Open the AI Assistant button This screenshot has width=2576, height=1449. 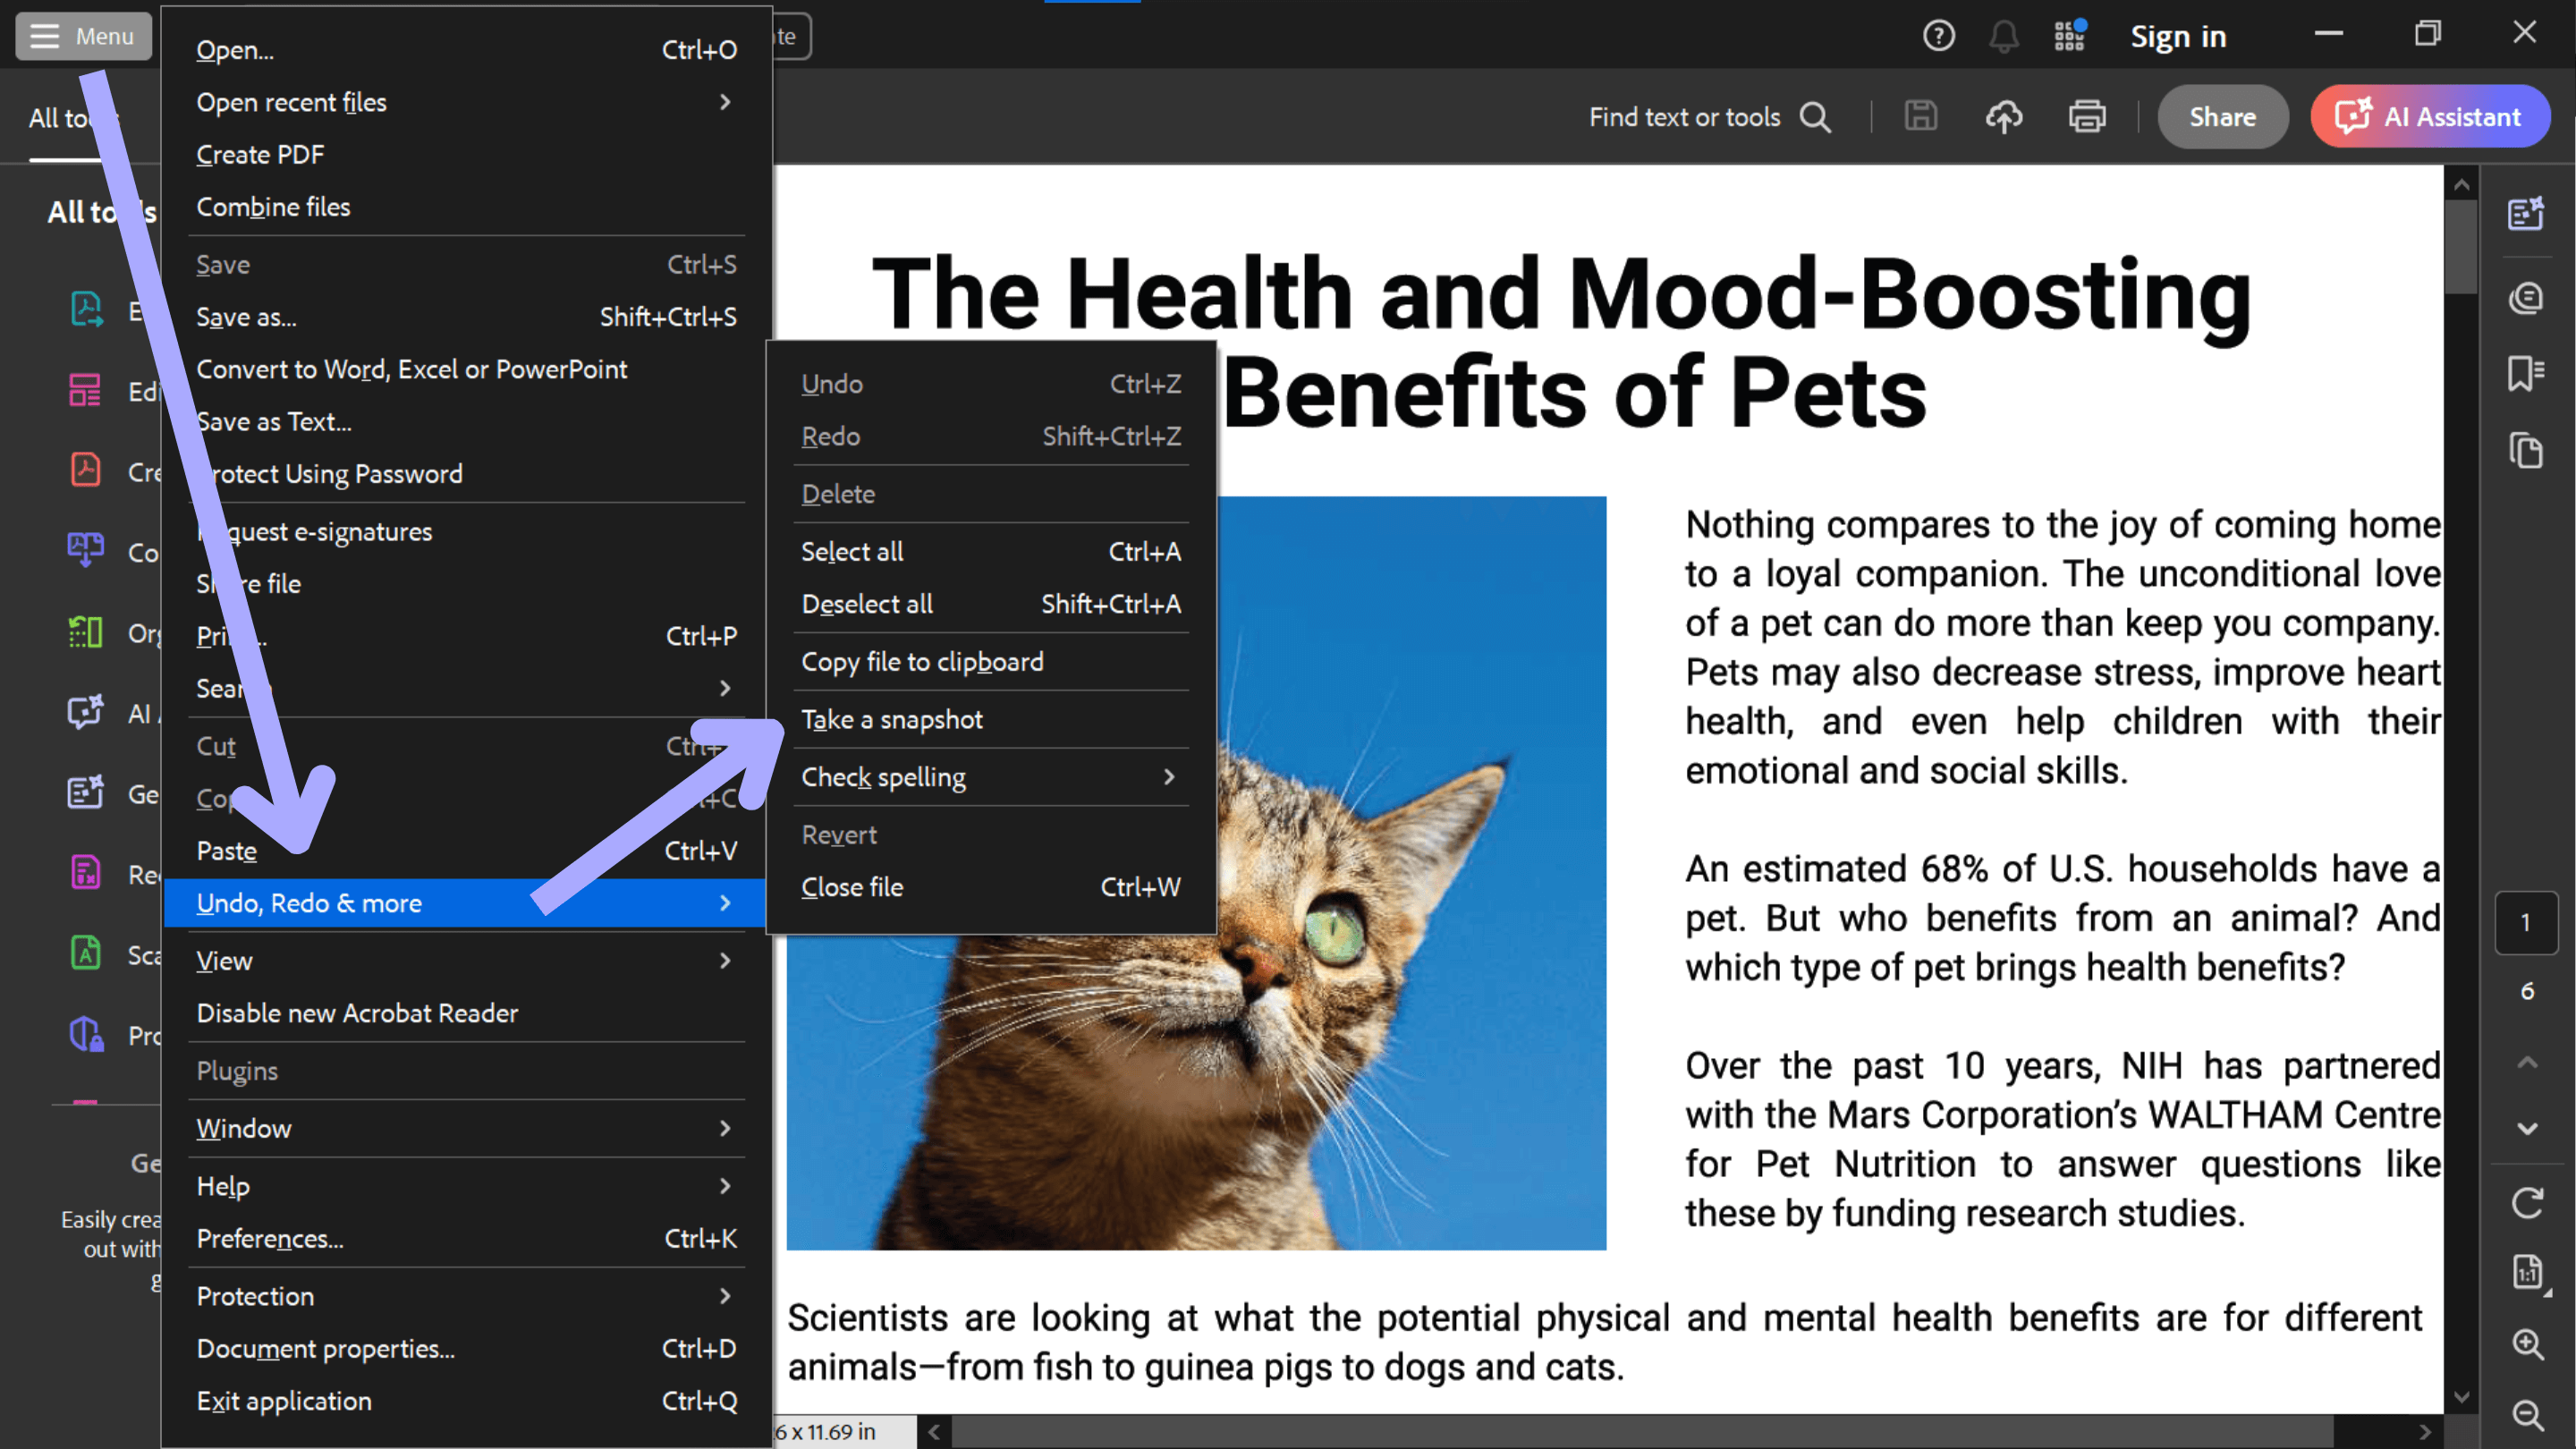[x=2430, y=116]
